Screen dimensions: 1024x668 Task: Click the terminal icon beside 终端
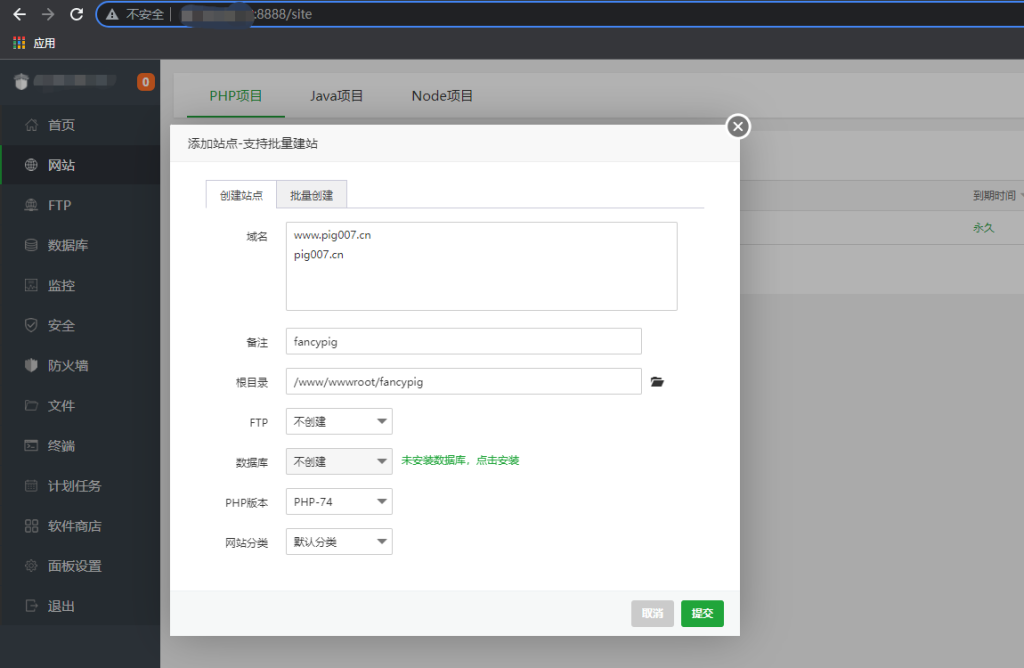click(x=31, y=445)
